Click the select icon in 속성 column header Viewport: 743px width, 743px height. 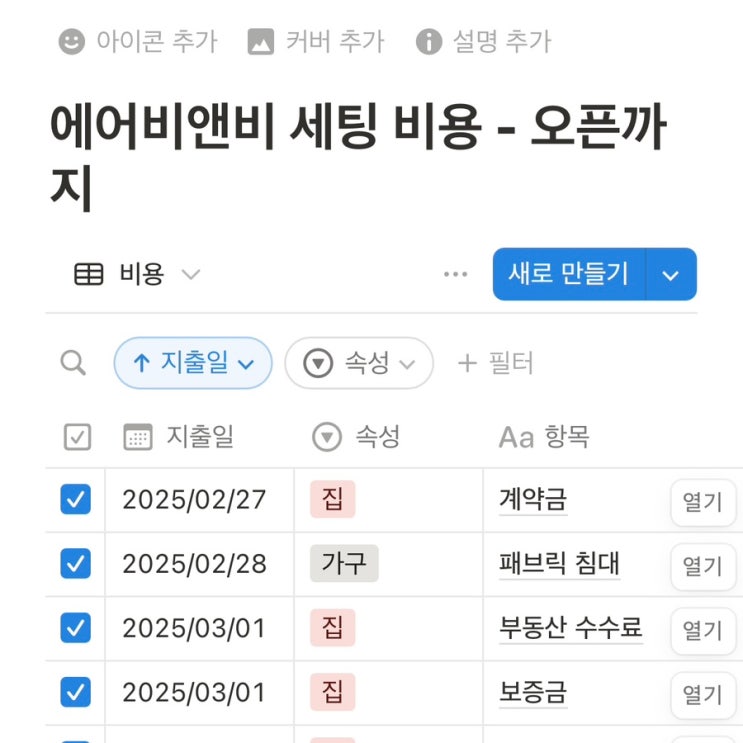[327, 436]
